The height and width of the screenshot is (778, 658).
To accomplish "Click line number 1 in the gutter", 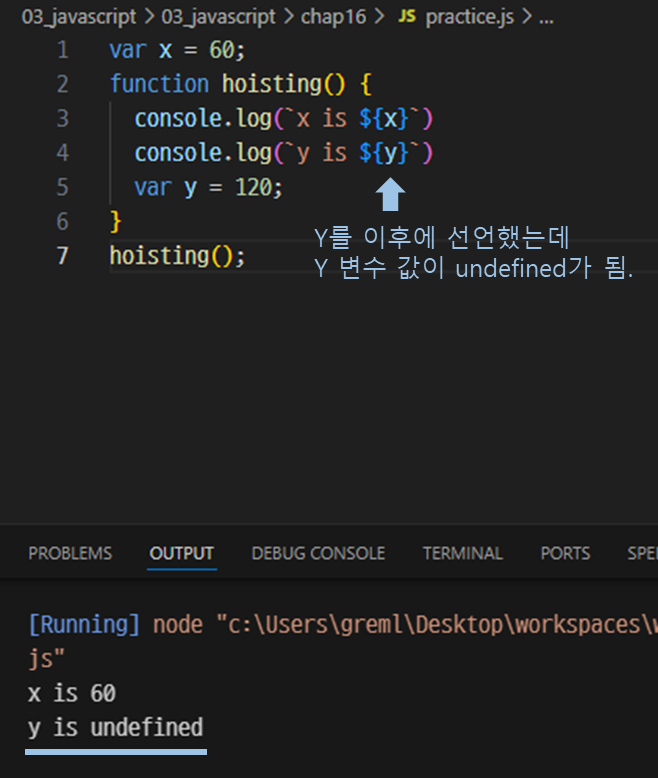I will point(63,50).
